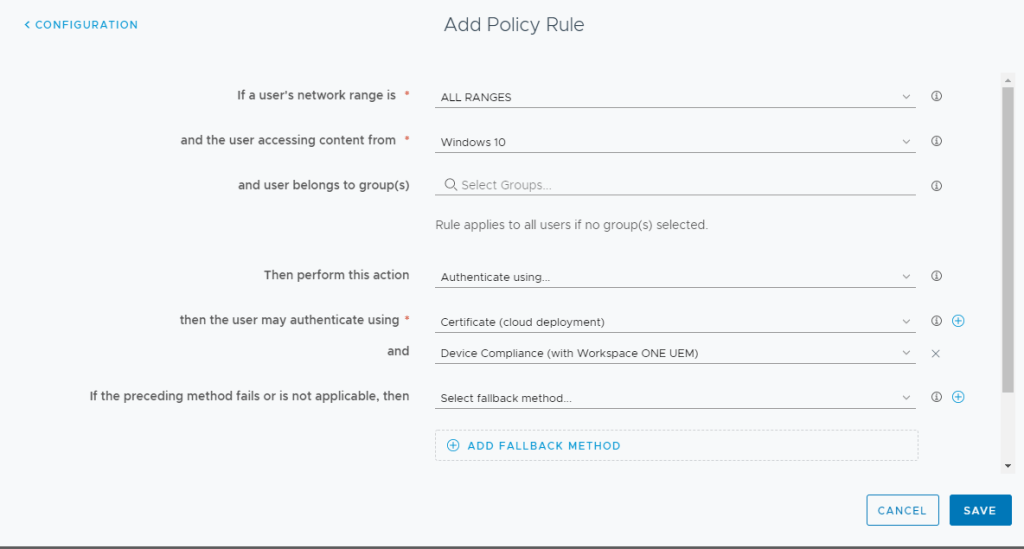Click the Select Groups search field
Viewport: 1024px width, 549px height.
pos(676,185)
